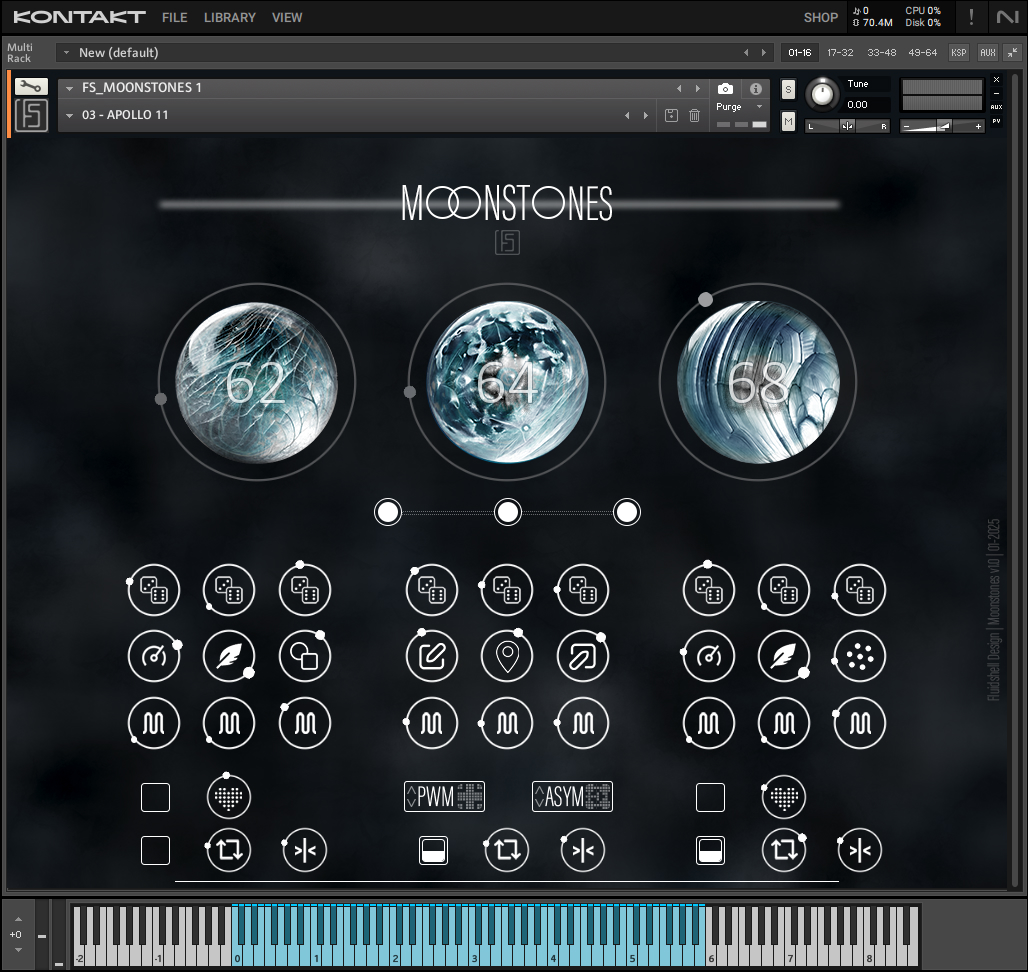Click the dotted heart icon in left group
Viewport: 1028px width, 972px height.
click(x=229, y=797)
